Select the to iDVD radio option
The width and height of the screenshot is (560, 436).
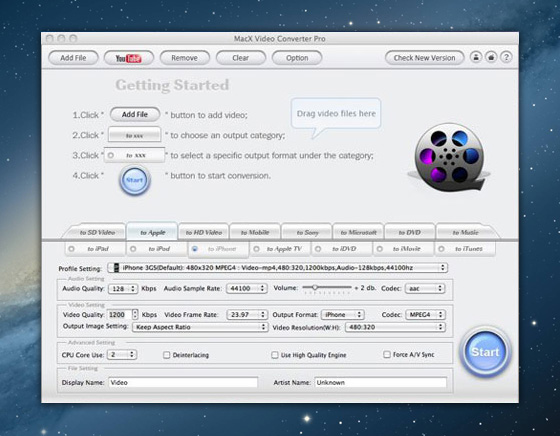pyautogui.click(x=318, y=249)
